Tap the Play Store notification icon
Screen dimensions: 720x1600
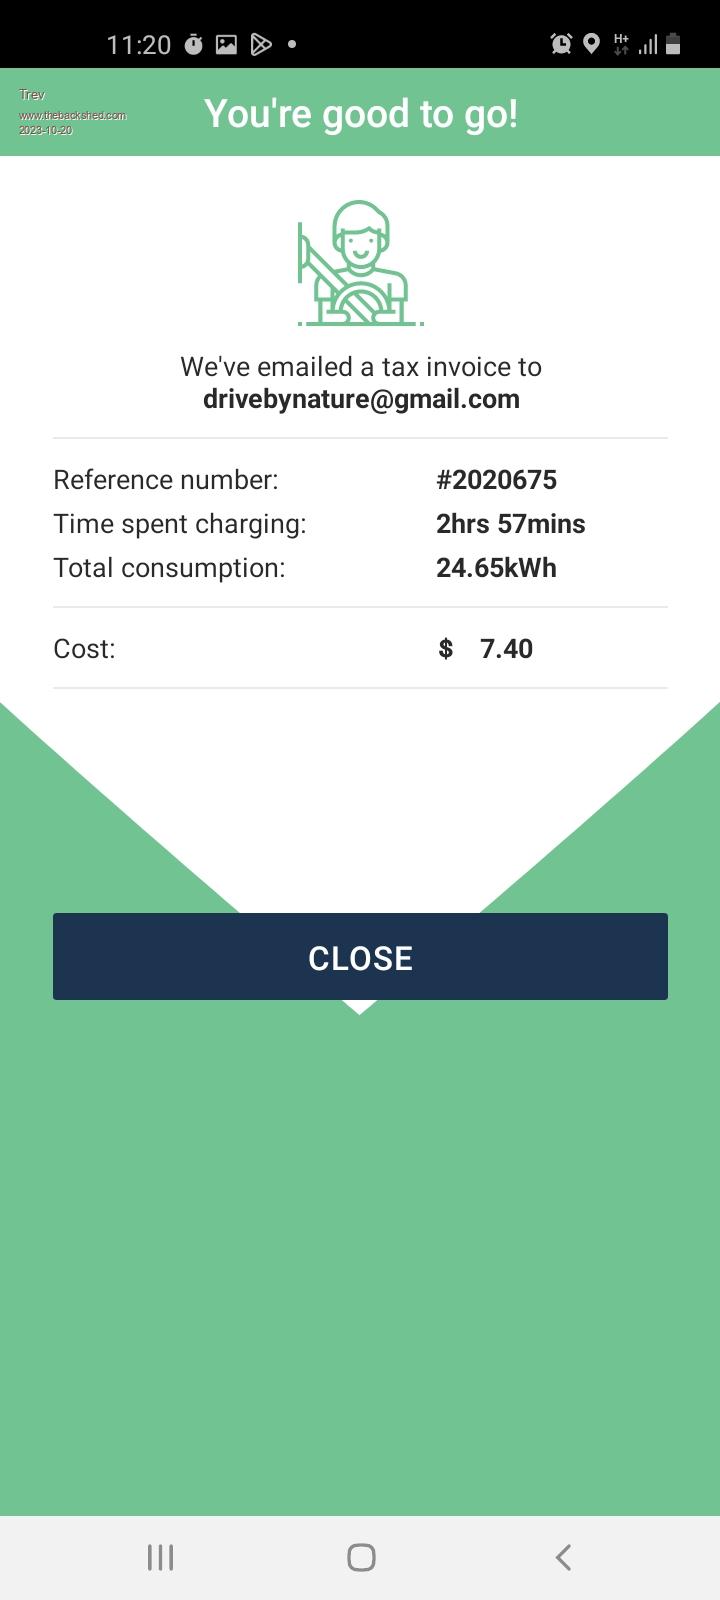coord(260,44)
